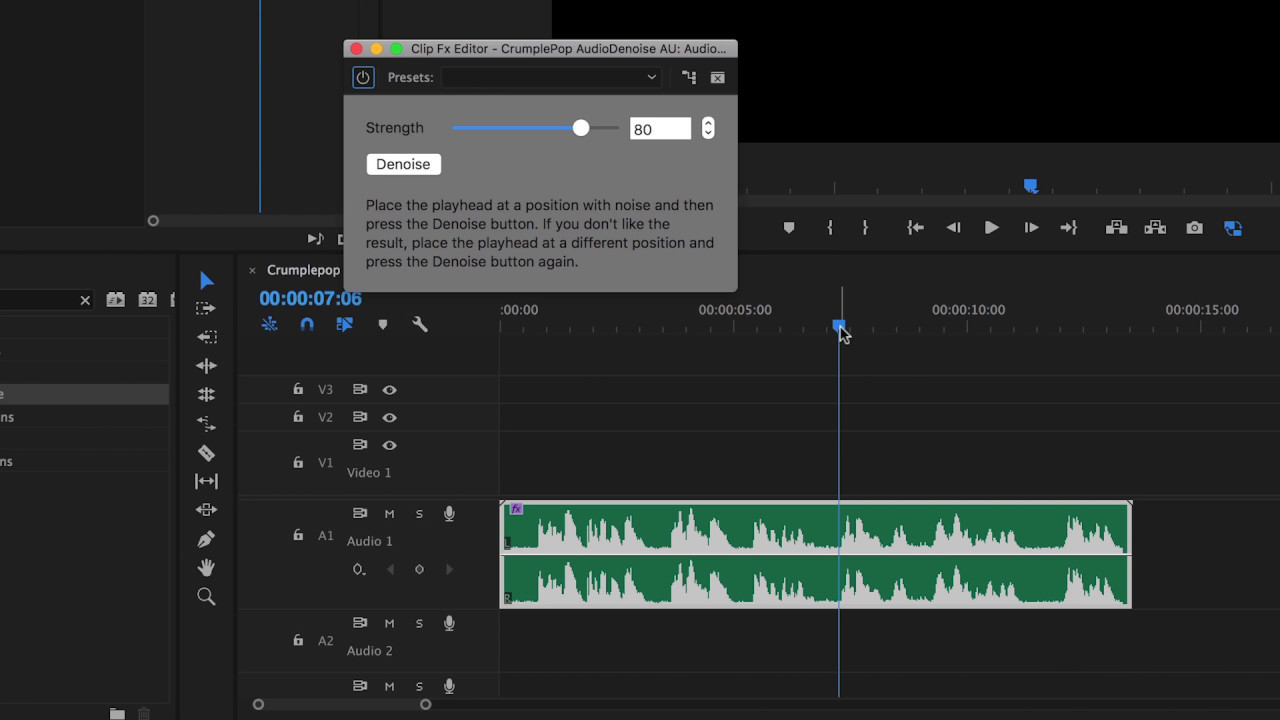The image size is (1280, 720).
Task: Select the Selection arrow tool
Action: point(206,280)
